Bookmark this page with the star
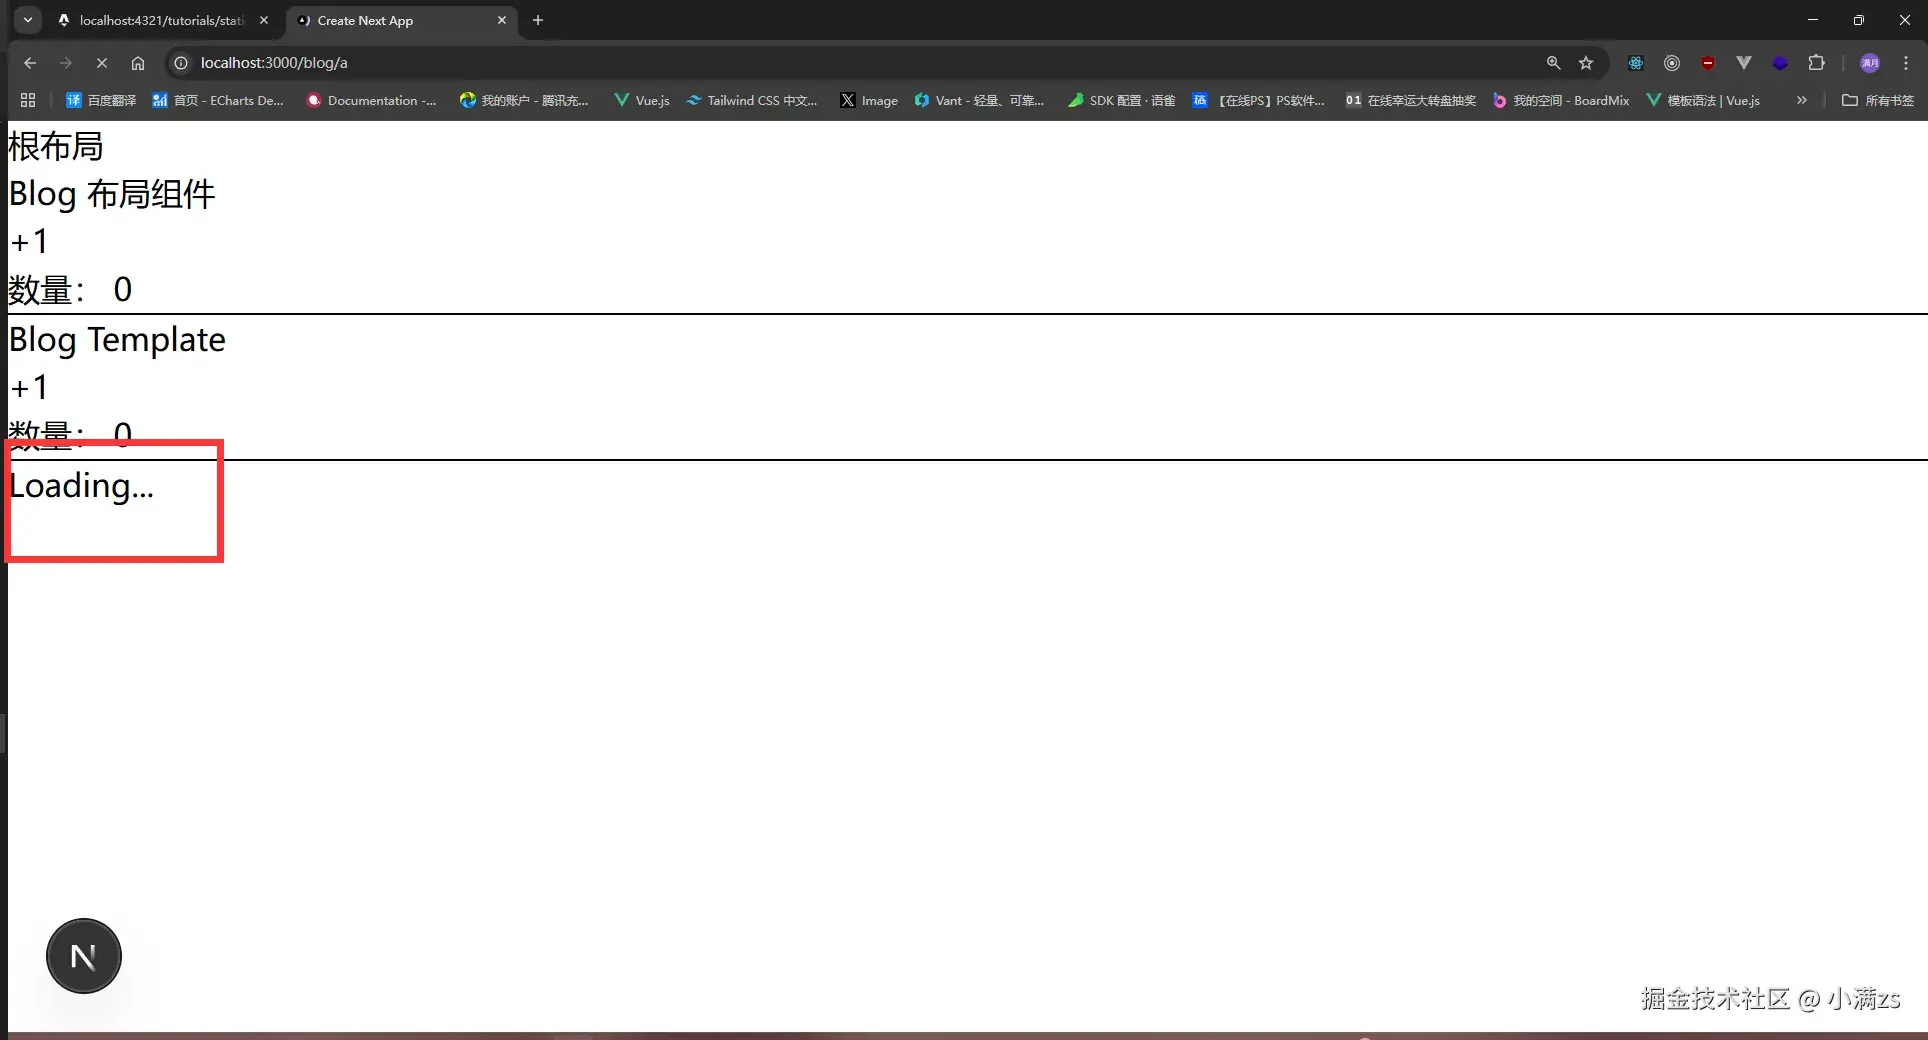Viewport: 1928px width, 1040px height. (1586, 63)
